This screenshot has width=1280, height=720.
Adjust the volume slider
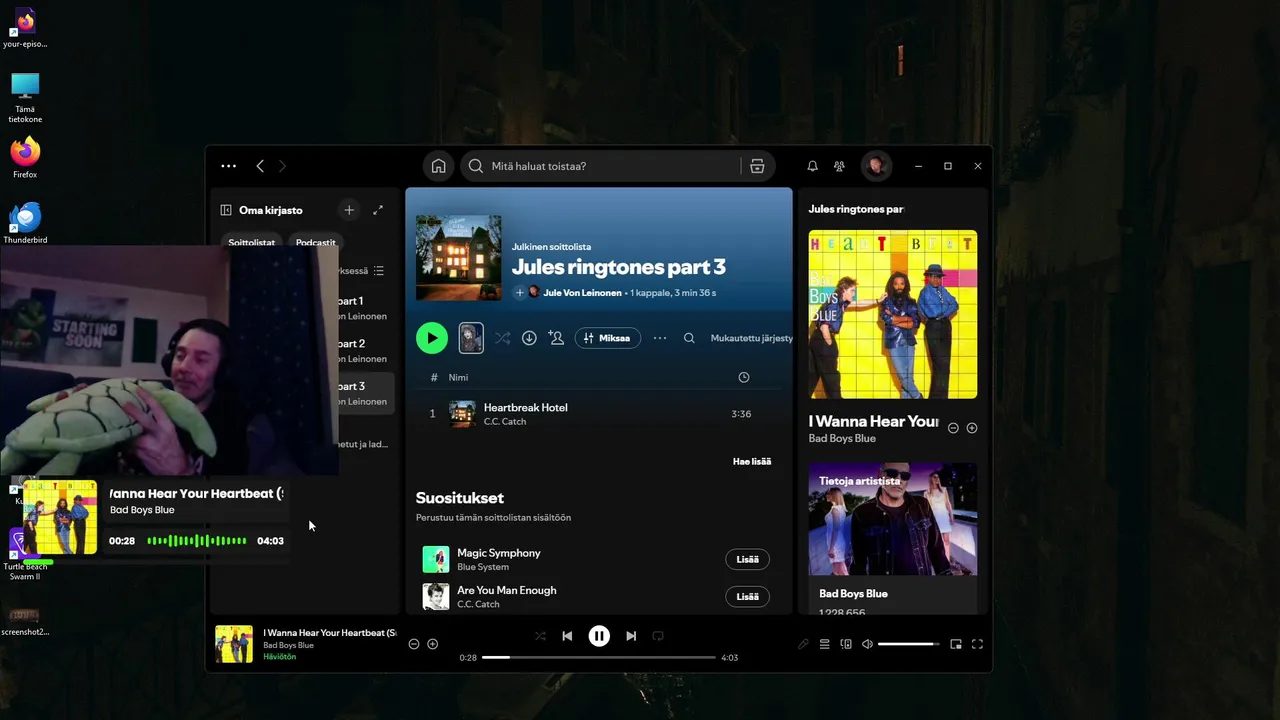pos(908,645)
